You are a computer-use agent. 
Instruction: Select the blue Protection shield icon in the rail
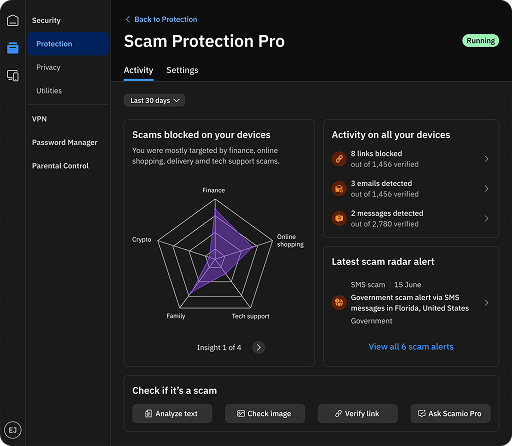13,48
